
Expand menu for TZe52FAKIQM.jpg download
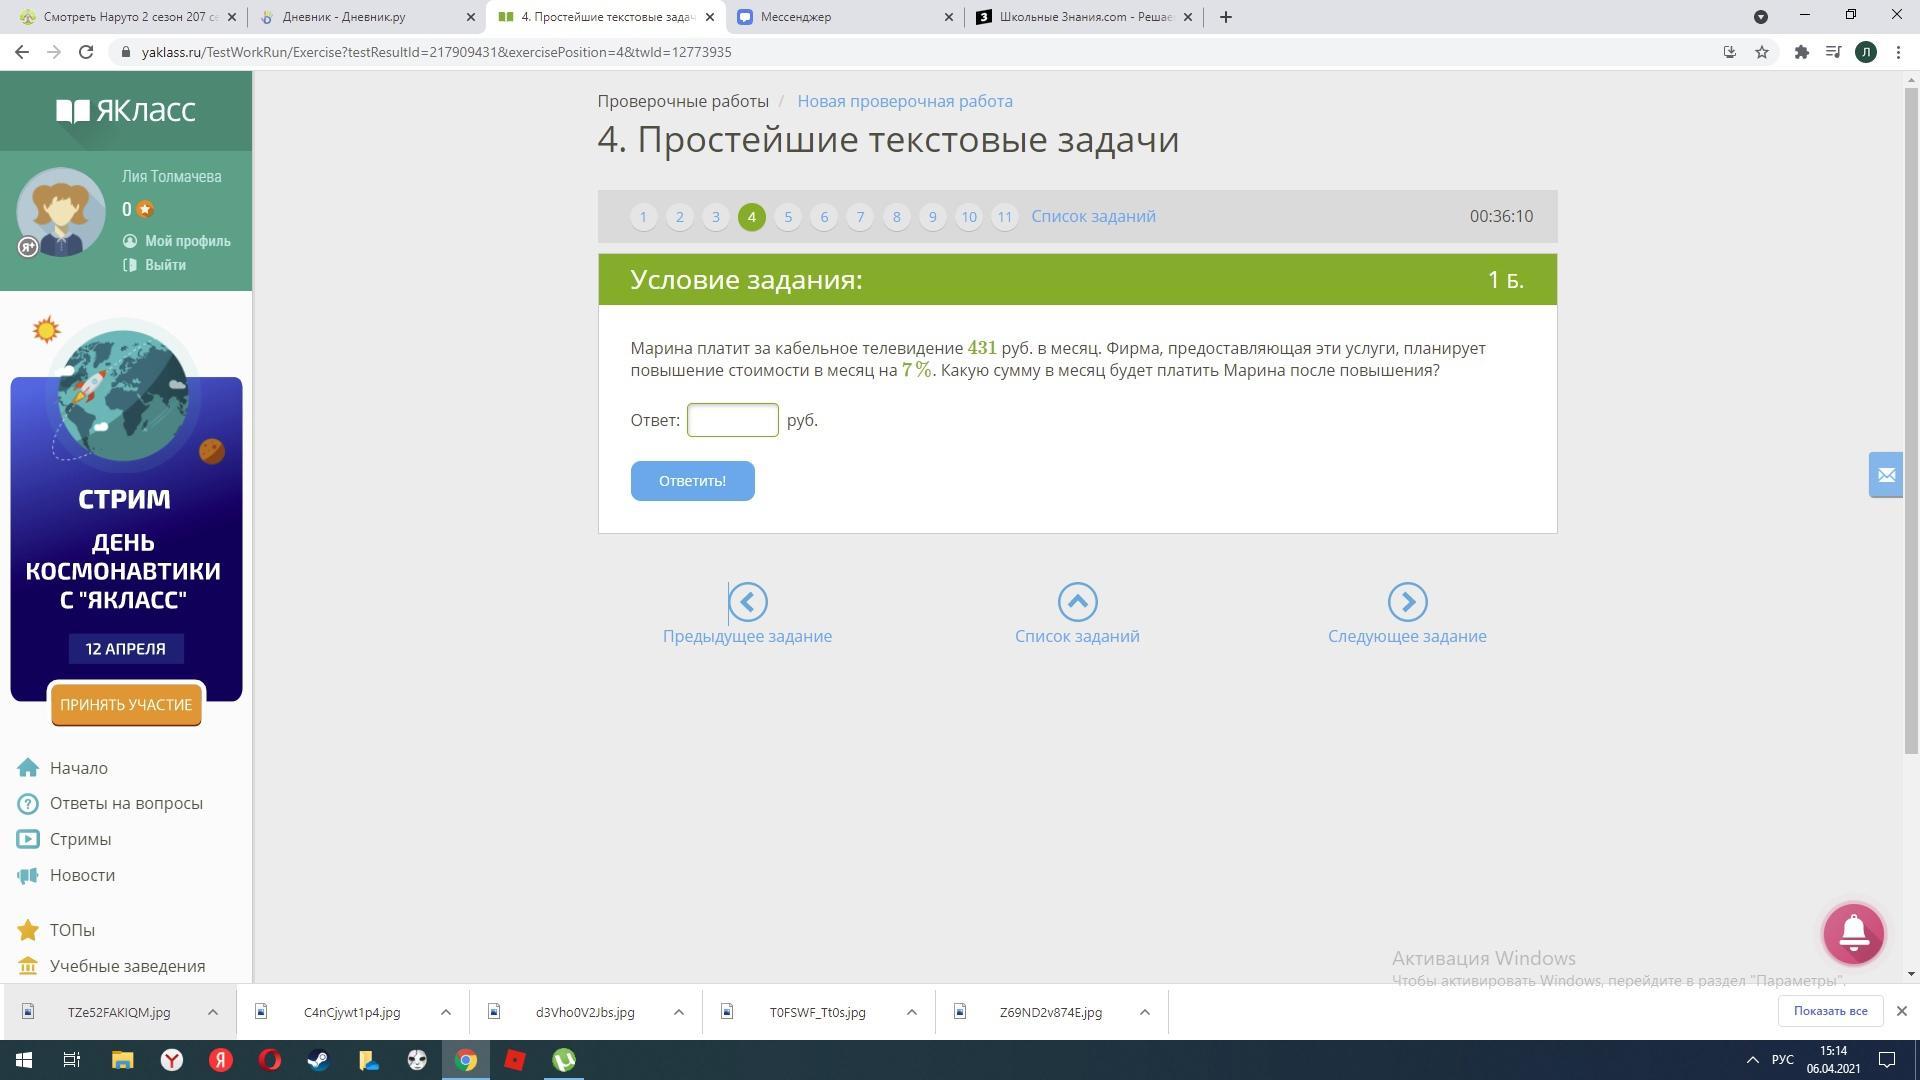212,1012
